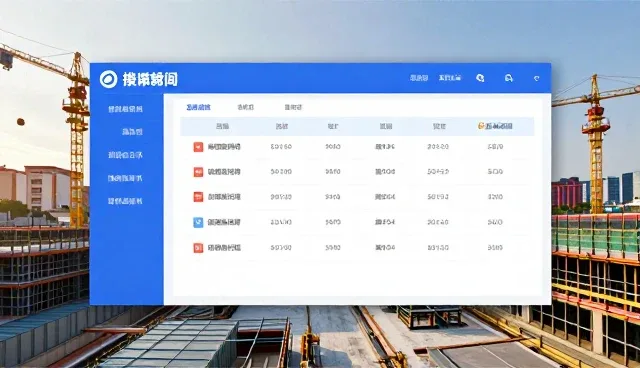This screenshot has width=640, height=368.
Task: Click the middle headset-style header icon
Action: tap(509, 78)
